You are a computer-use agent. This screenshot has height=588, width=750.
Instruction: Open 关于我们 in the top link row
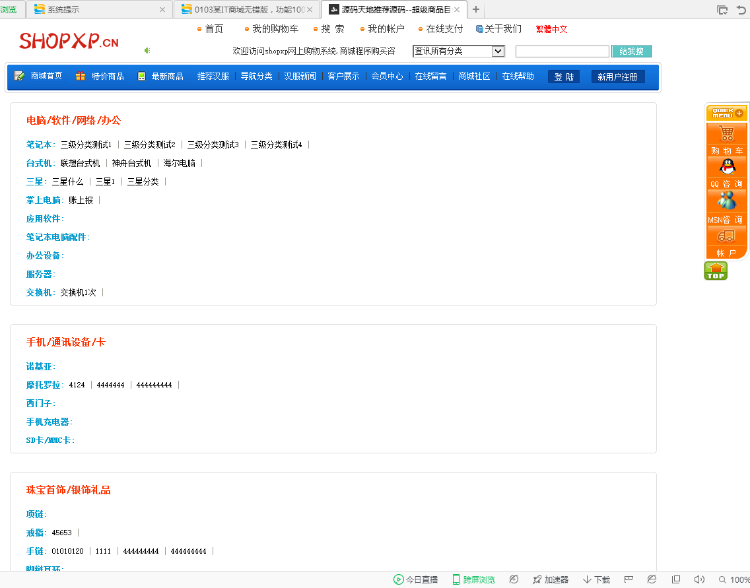pyautogui.click(x=503, y=29)
